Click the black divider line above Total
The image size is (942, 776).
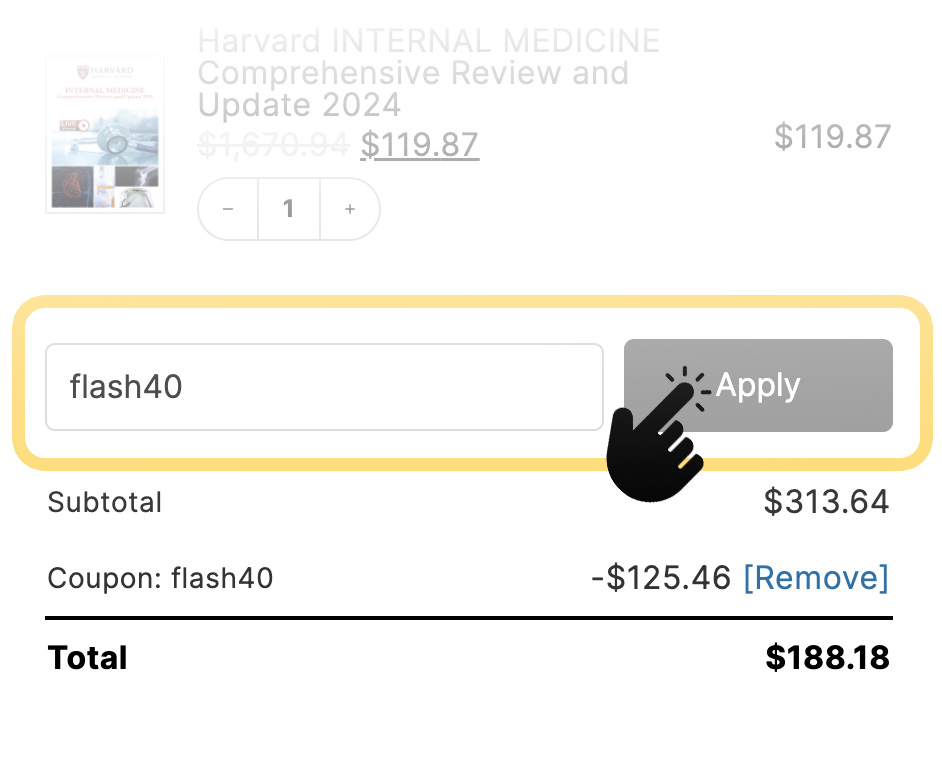pyautogui.click(x=469, y=618)
